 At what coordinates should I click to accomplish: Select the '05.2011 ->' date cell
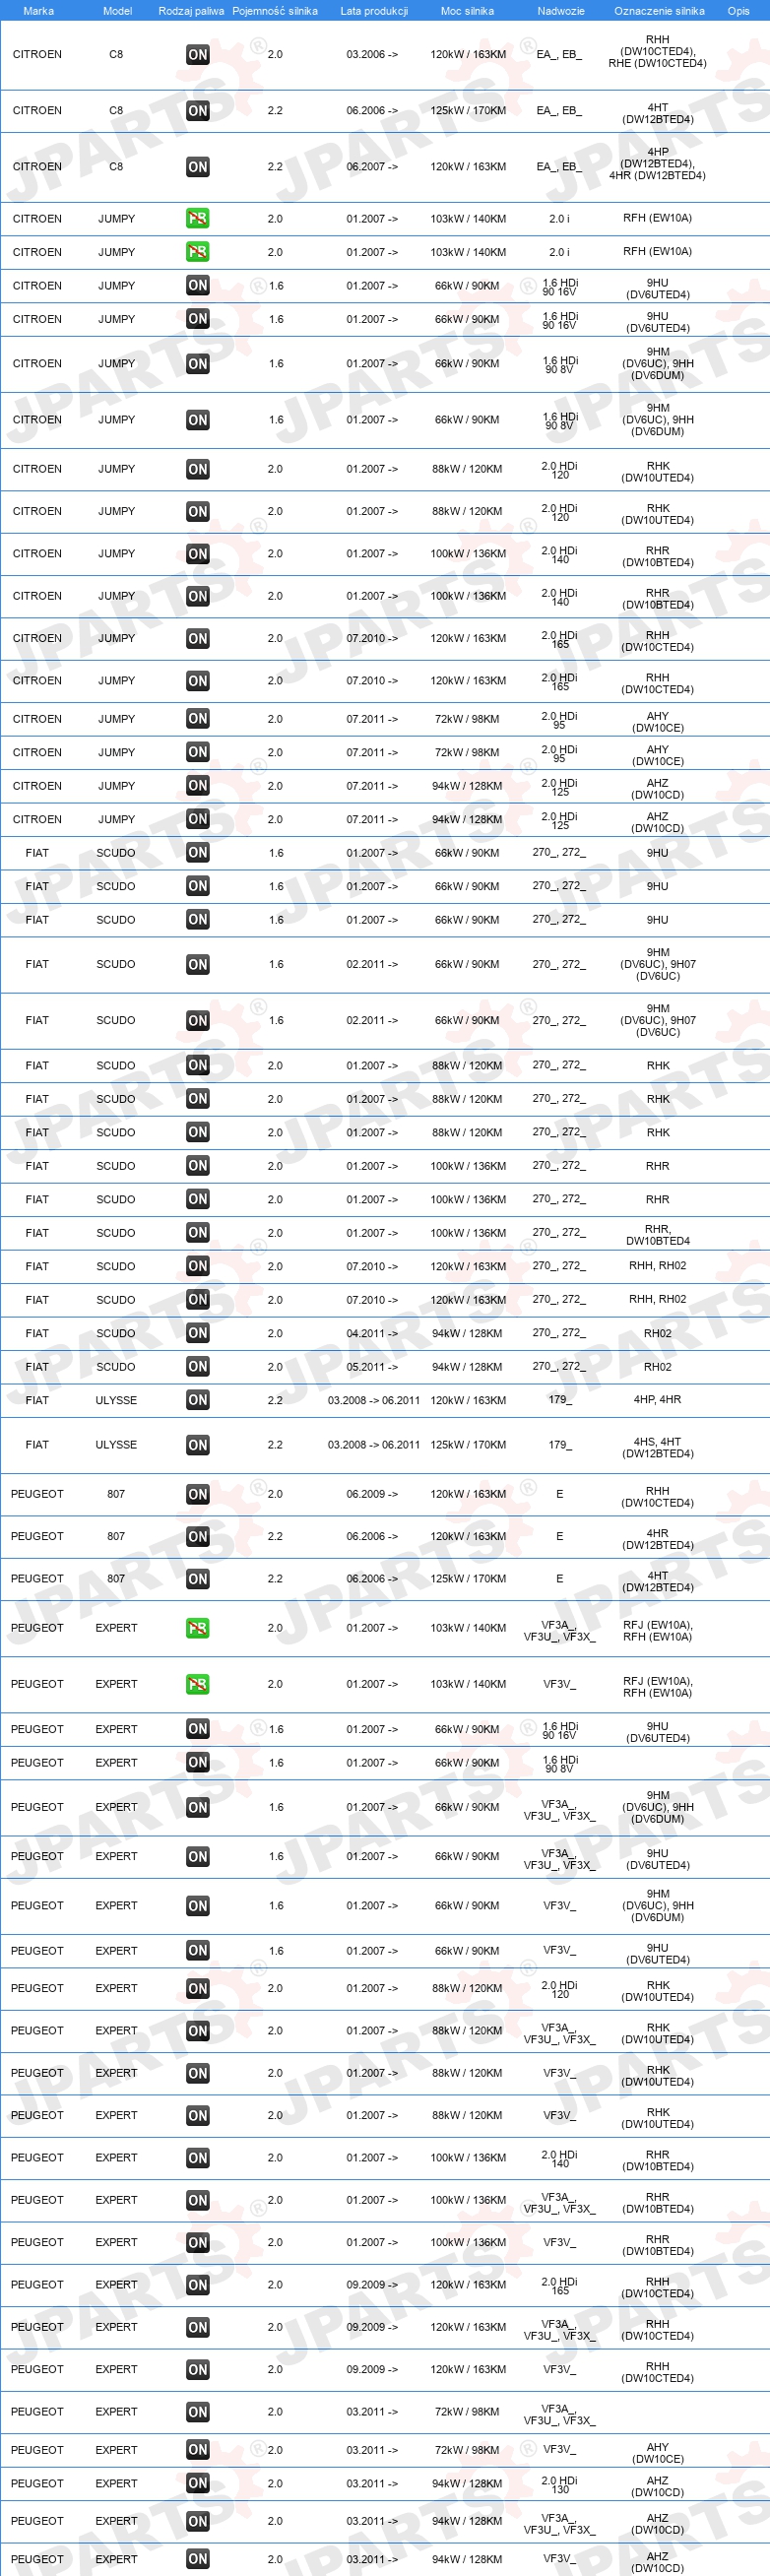(372, 1367)
